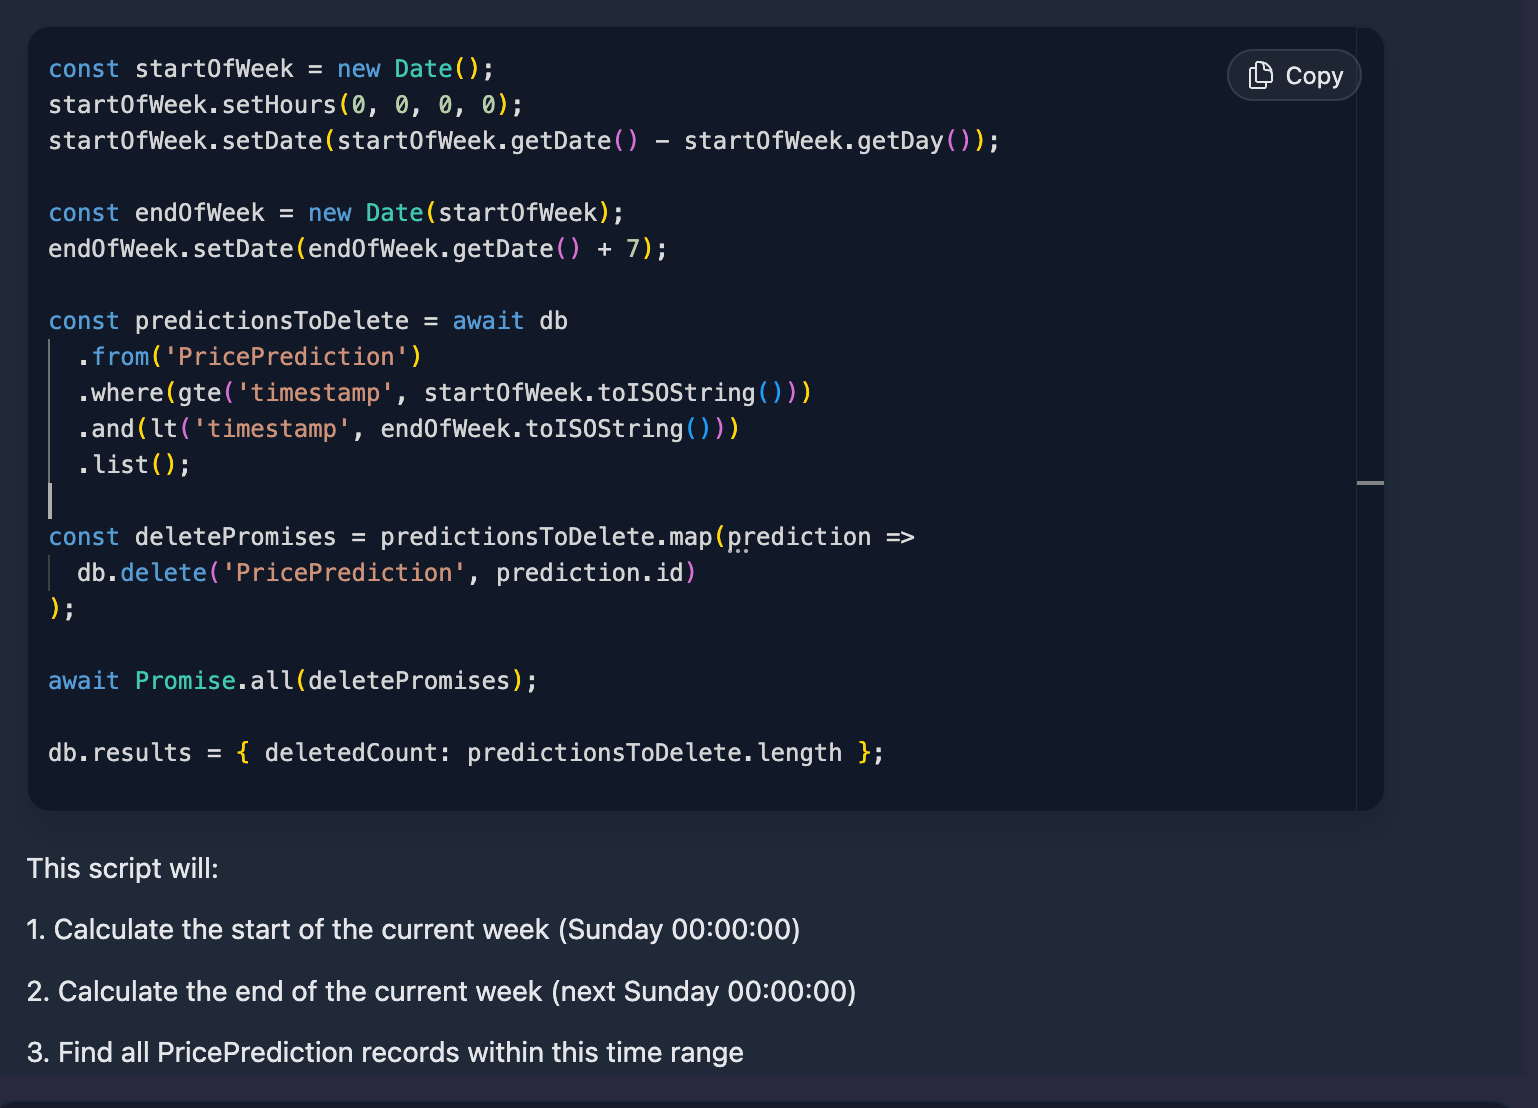Click the code block scrollbar marker
This screenshot has height=1108, width=1538.
tap(1370, 483)
